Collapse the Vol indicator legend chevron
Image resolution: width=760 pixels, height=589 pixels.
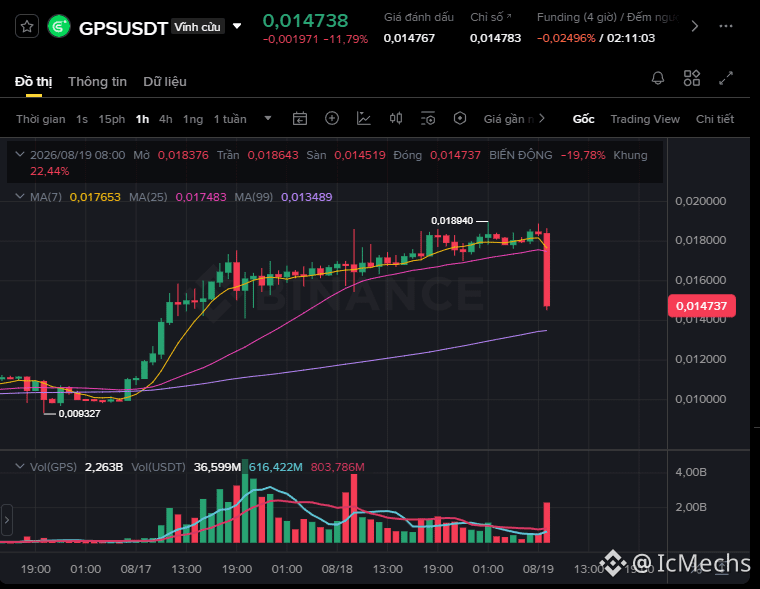[20, 466]
